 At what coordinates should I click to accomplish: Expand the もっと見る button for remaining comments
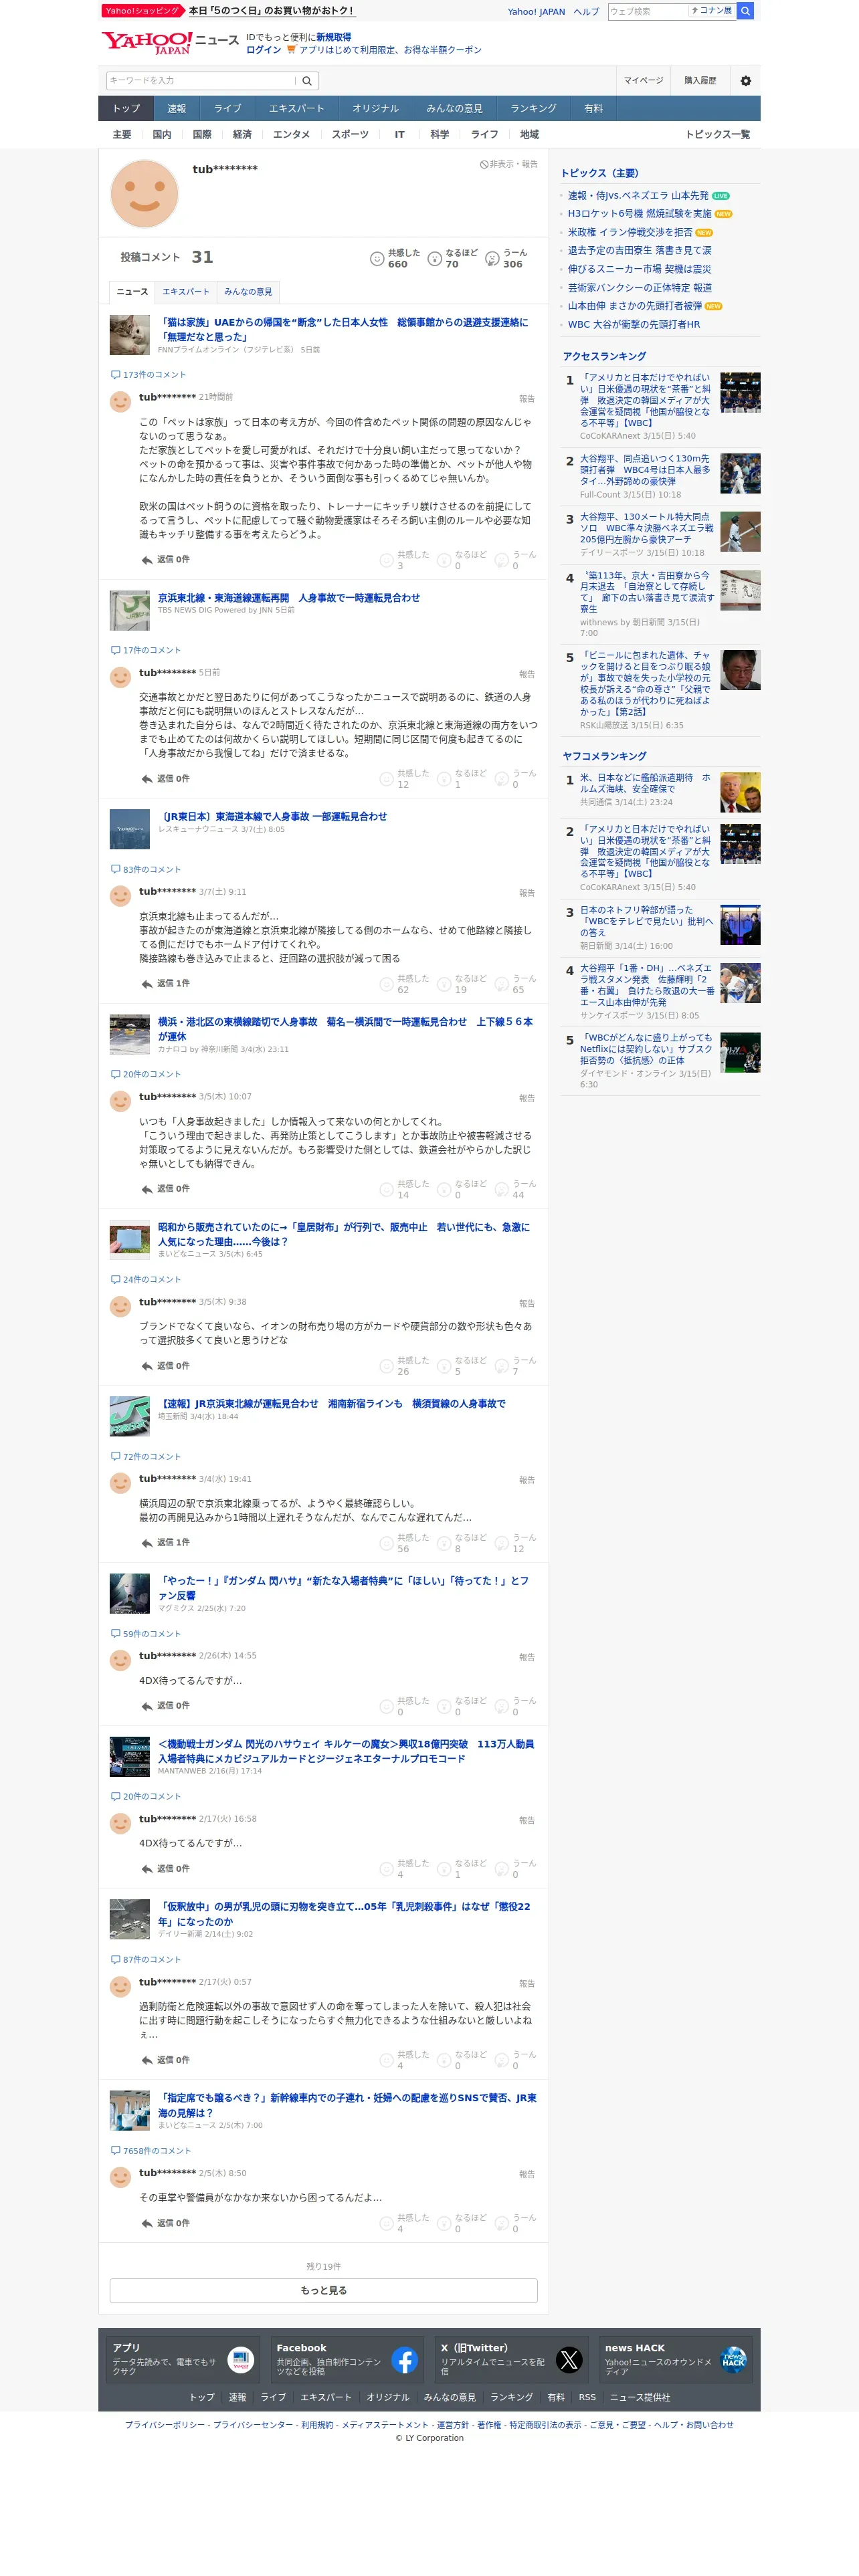(323, 2291)
